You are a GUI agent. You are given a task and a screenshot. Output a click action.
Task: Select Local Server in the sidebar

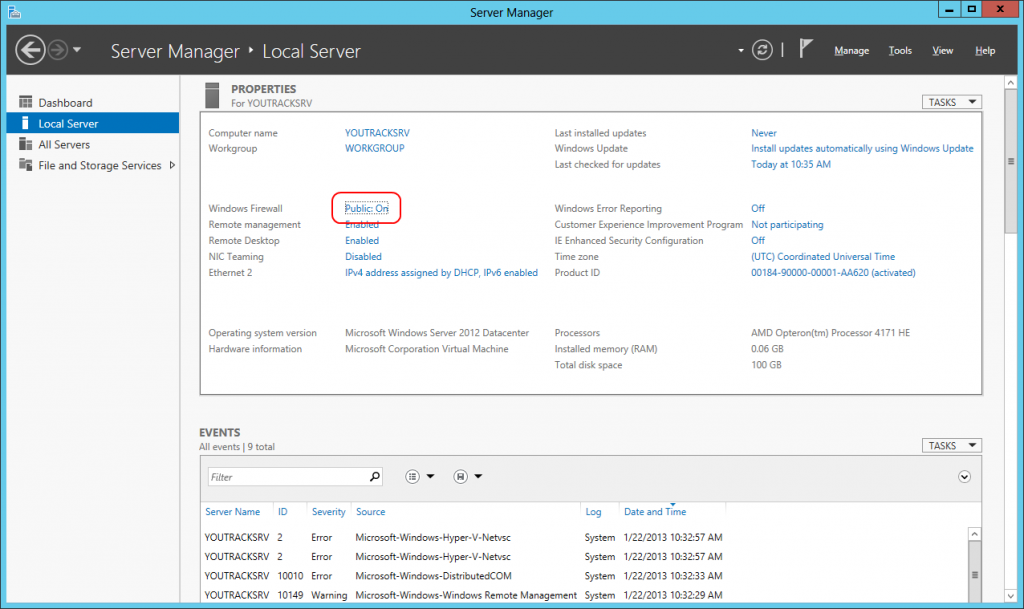[x=93, y=123]
